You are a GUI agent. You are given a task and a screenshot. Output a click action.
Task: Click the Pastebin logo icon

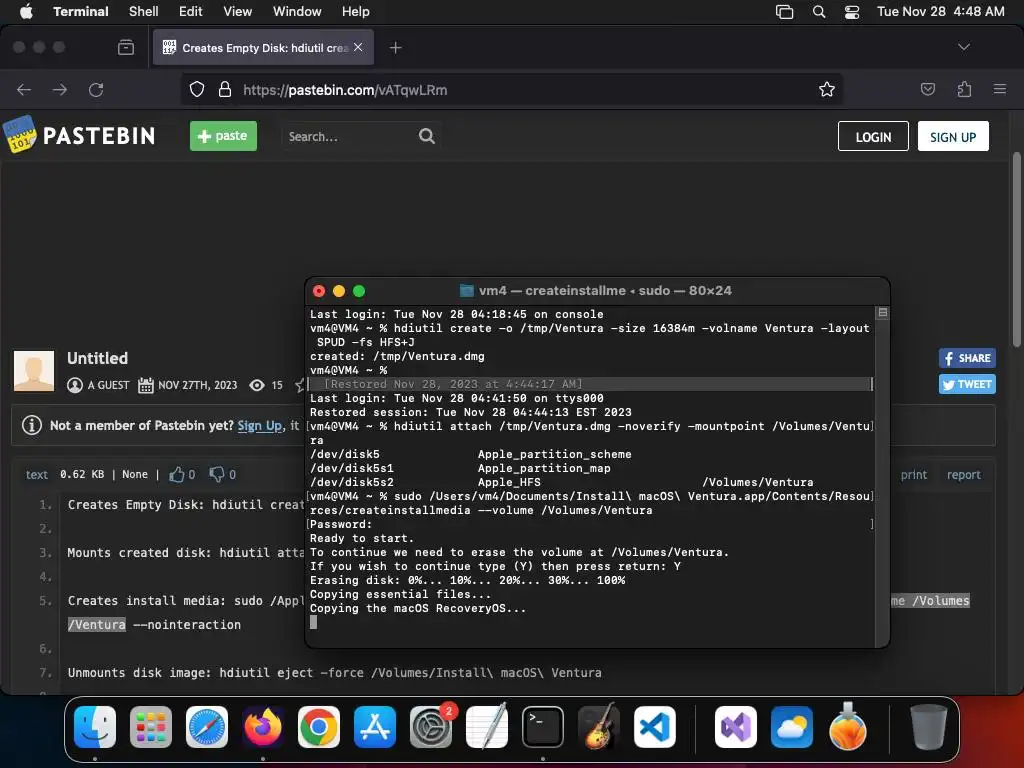coord(20,135)
